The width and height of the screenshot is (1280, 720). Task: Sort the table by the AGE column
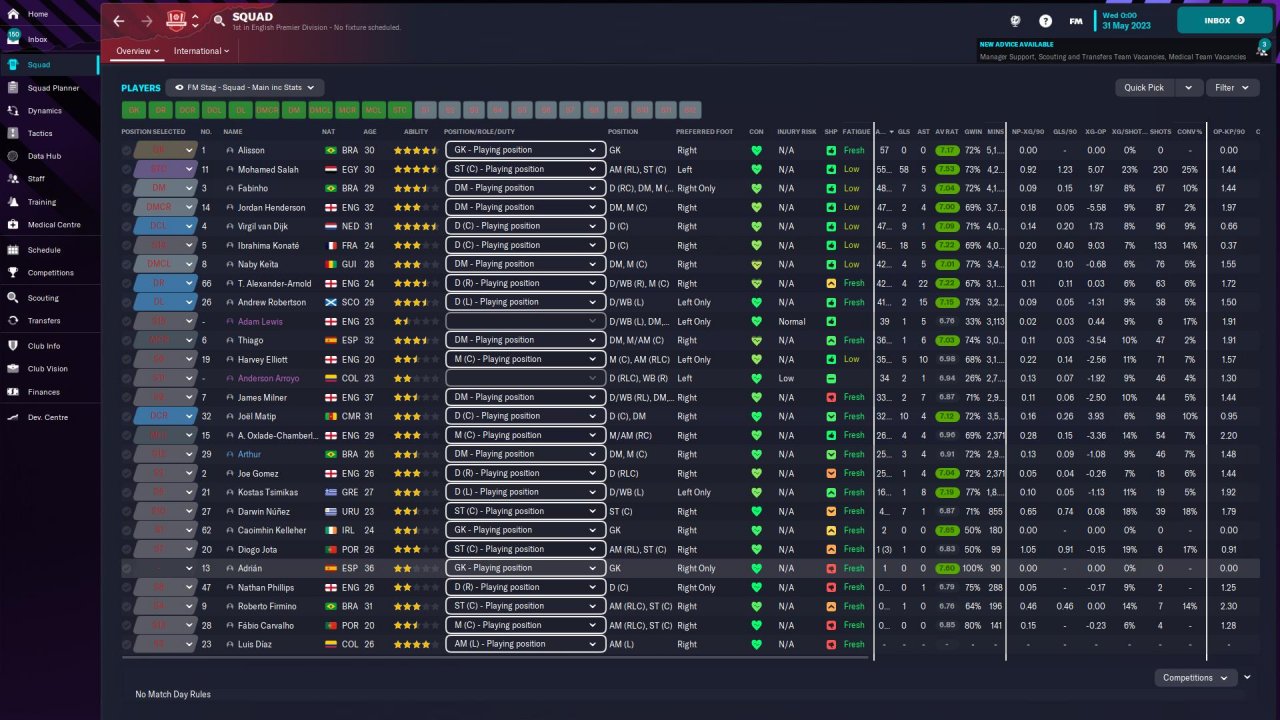pyautogui.click(x=370, y=132)
